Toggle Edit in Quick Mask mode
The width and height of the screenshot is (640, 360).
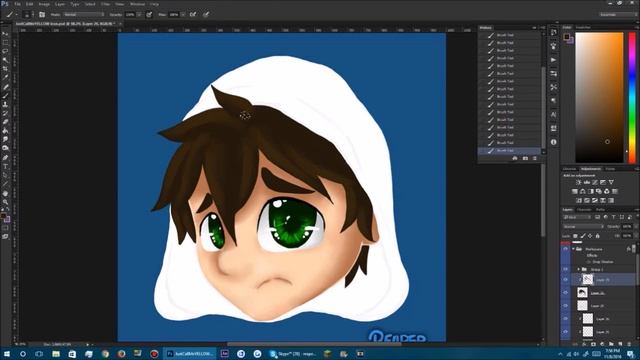click(5, 228)
